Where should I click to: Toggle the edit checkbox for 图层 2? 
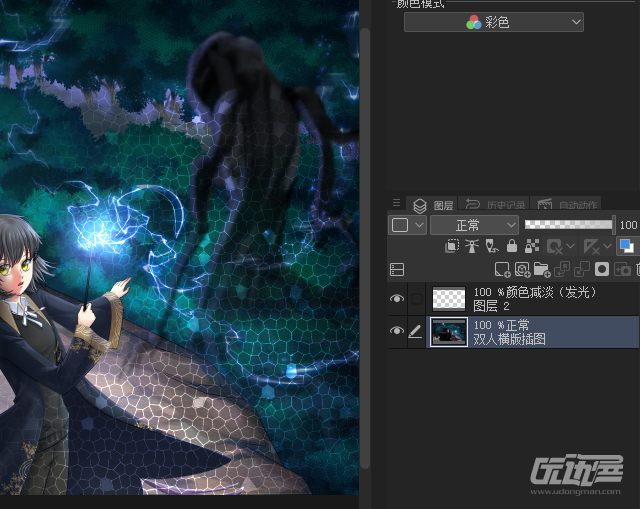click(x=417, y=299)
